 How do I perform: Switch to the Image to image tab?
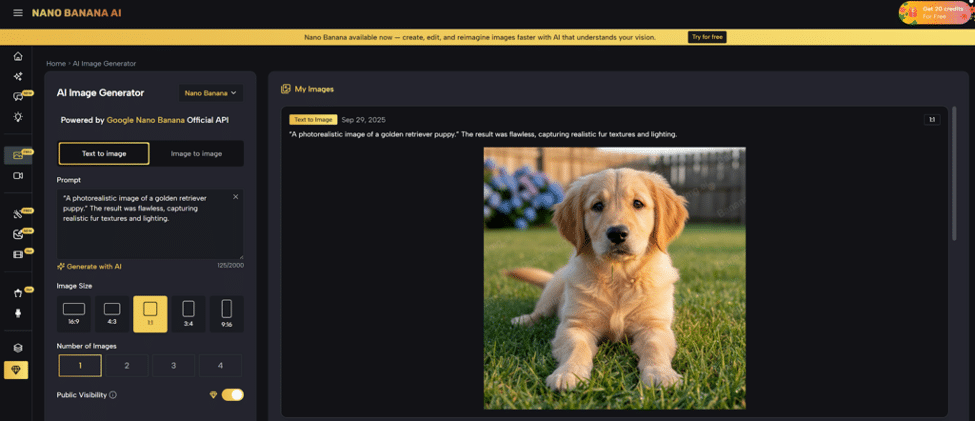[x=196, y=154]
